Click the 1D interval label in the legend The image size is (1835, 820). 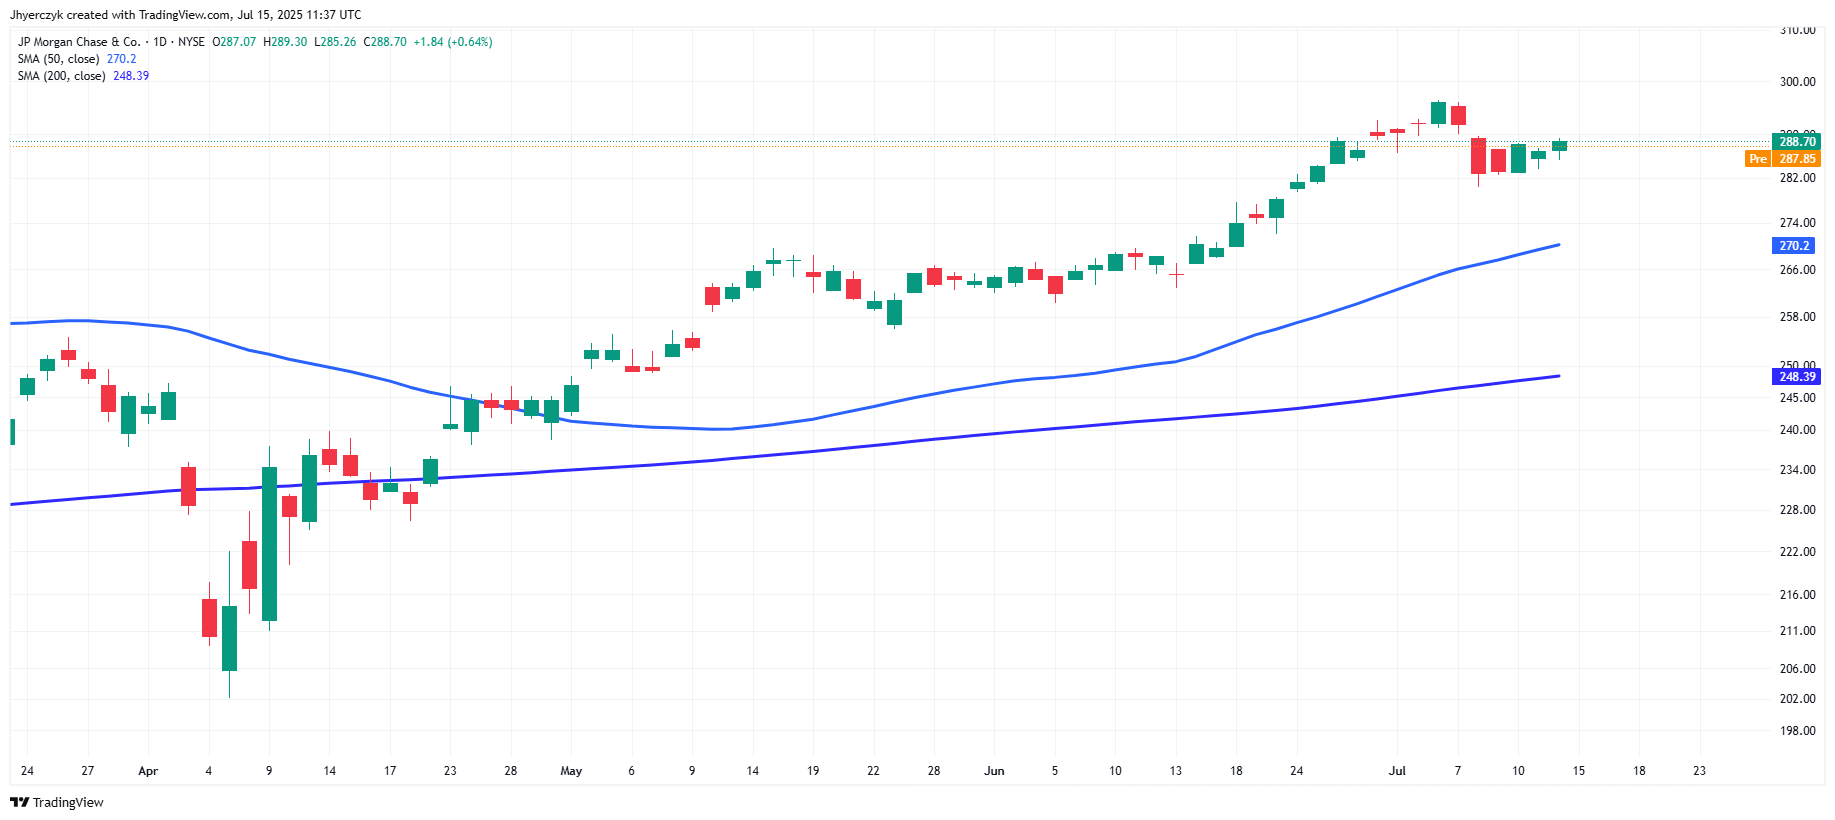tap(160, 42)
